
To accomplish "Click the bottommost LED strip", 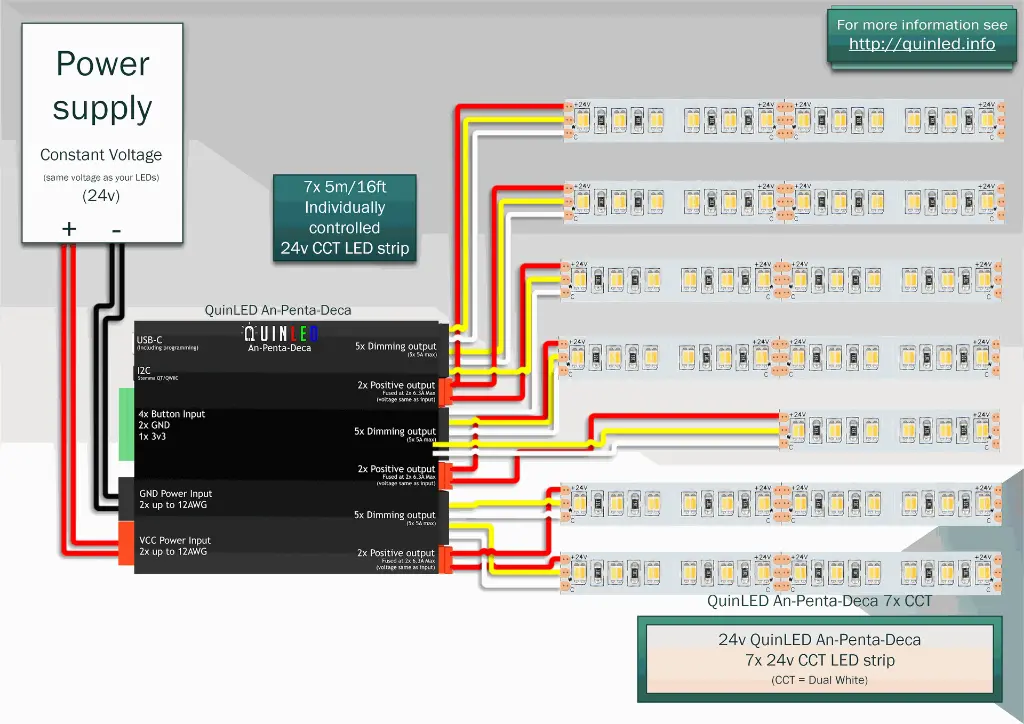I will (780, 572).
